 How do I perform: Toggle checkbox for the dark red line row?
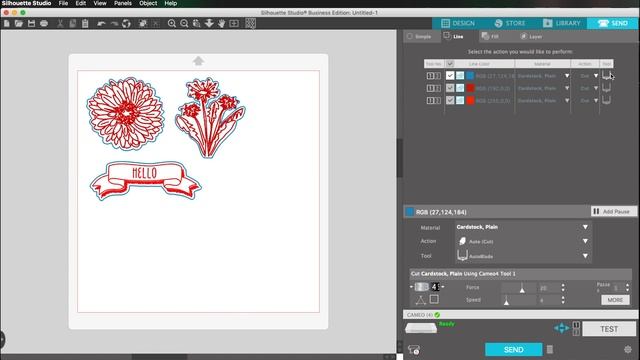pos(450,88)
